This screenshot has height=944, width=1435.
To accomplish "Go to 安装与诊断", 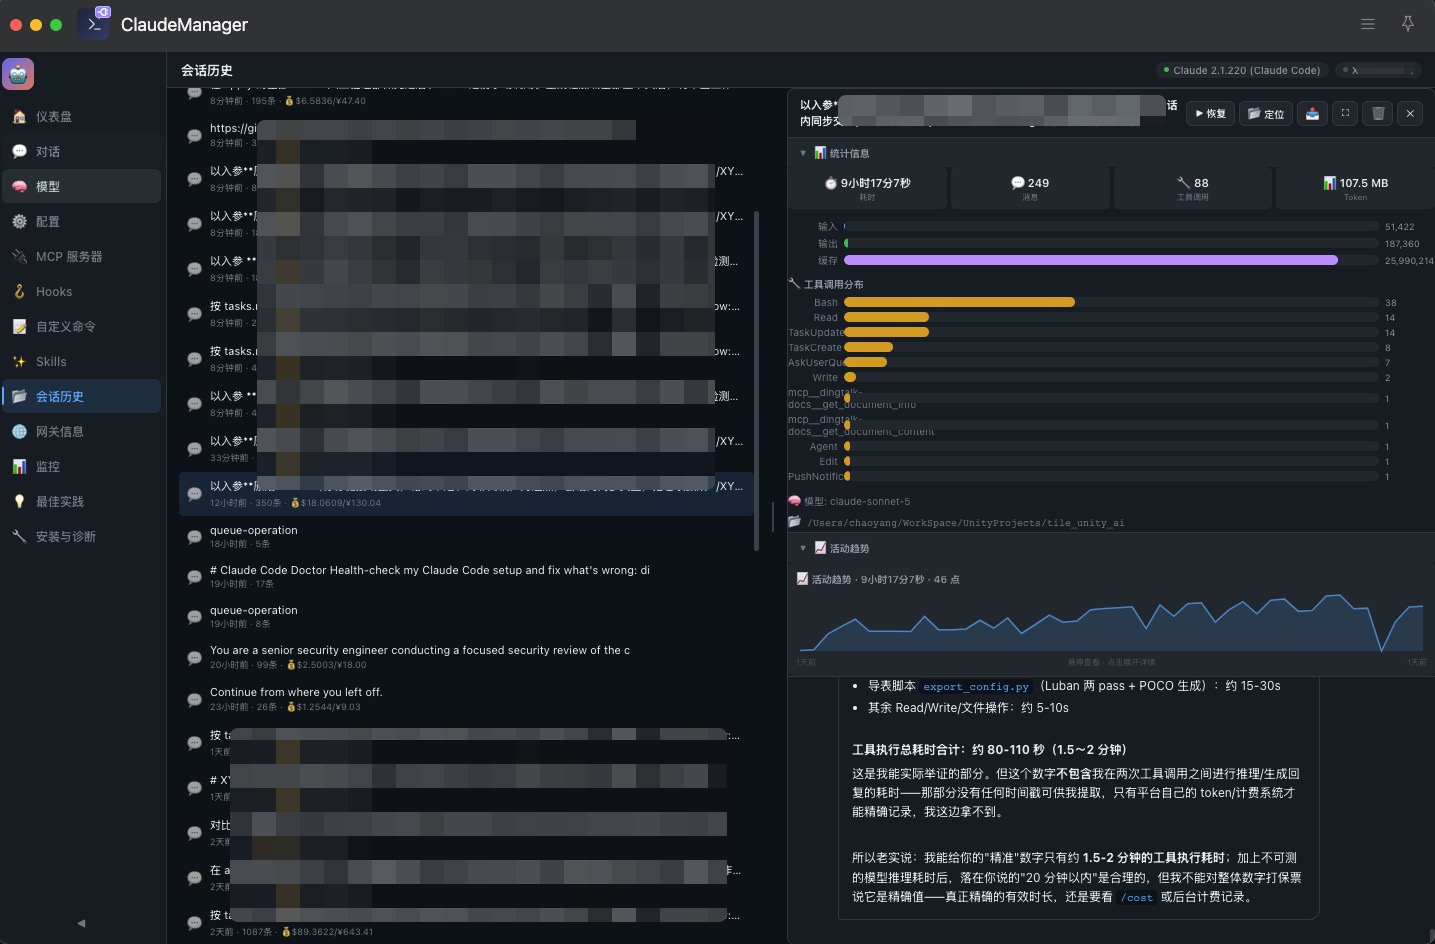I will pos(81,537).
